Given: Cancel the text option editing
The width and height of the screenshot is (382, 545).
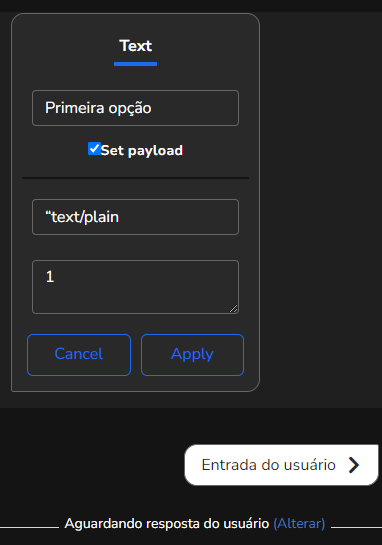Looking at the screenshot, I should 79,355.
